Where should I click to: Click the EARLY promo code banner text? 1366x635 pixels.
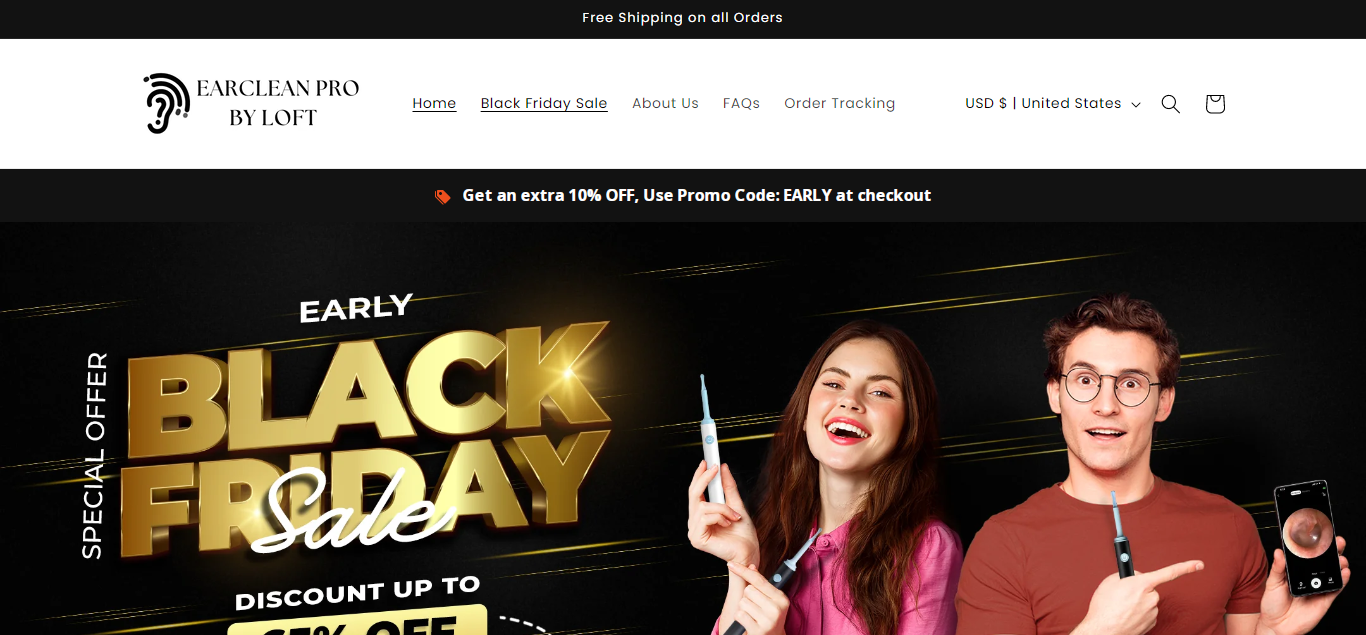697,195
